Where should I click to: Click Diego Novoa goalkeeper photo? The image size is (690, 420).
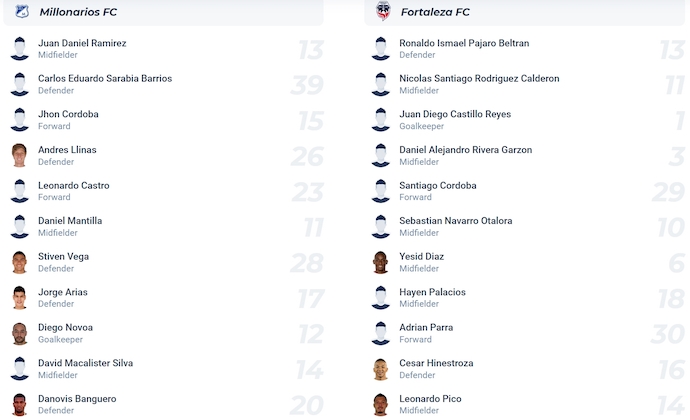pyautogui.click(x=19, y=333)
